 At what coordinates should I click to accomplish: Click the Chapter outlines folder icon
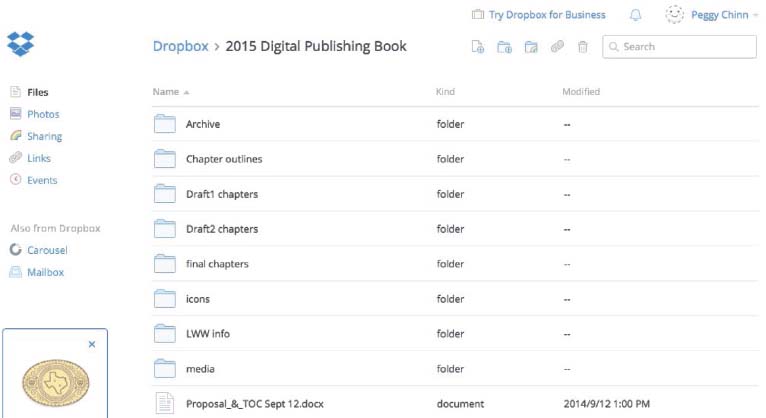[165, 159]
